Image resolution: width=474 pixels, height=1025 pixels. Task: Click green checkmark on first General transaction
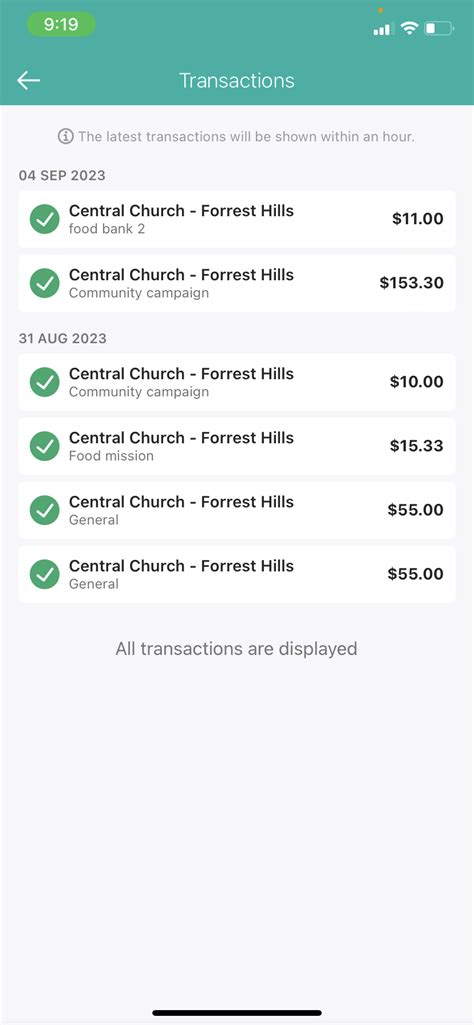pos(44,510)
